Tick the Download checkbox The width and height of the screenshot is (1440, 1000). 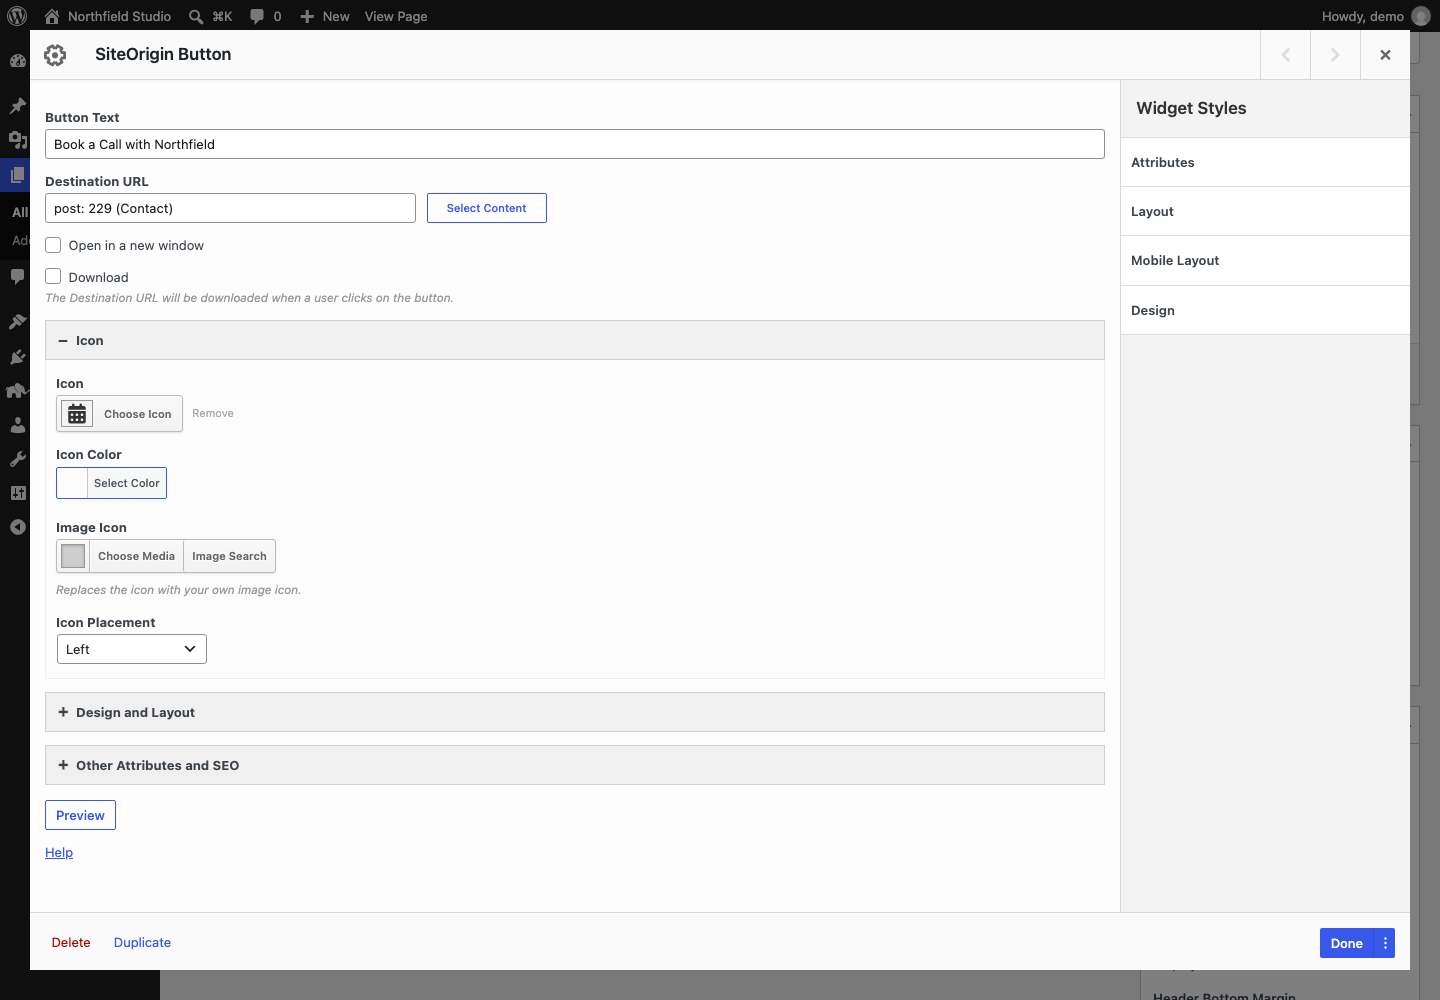[x=53, y=277]
